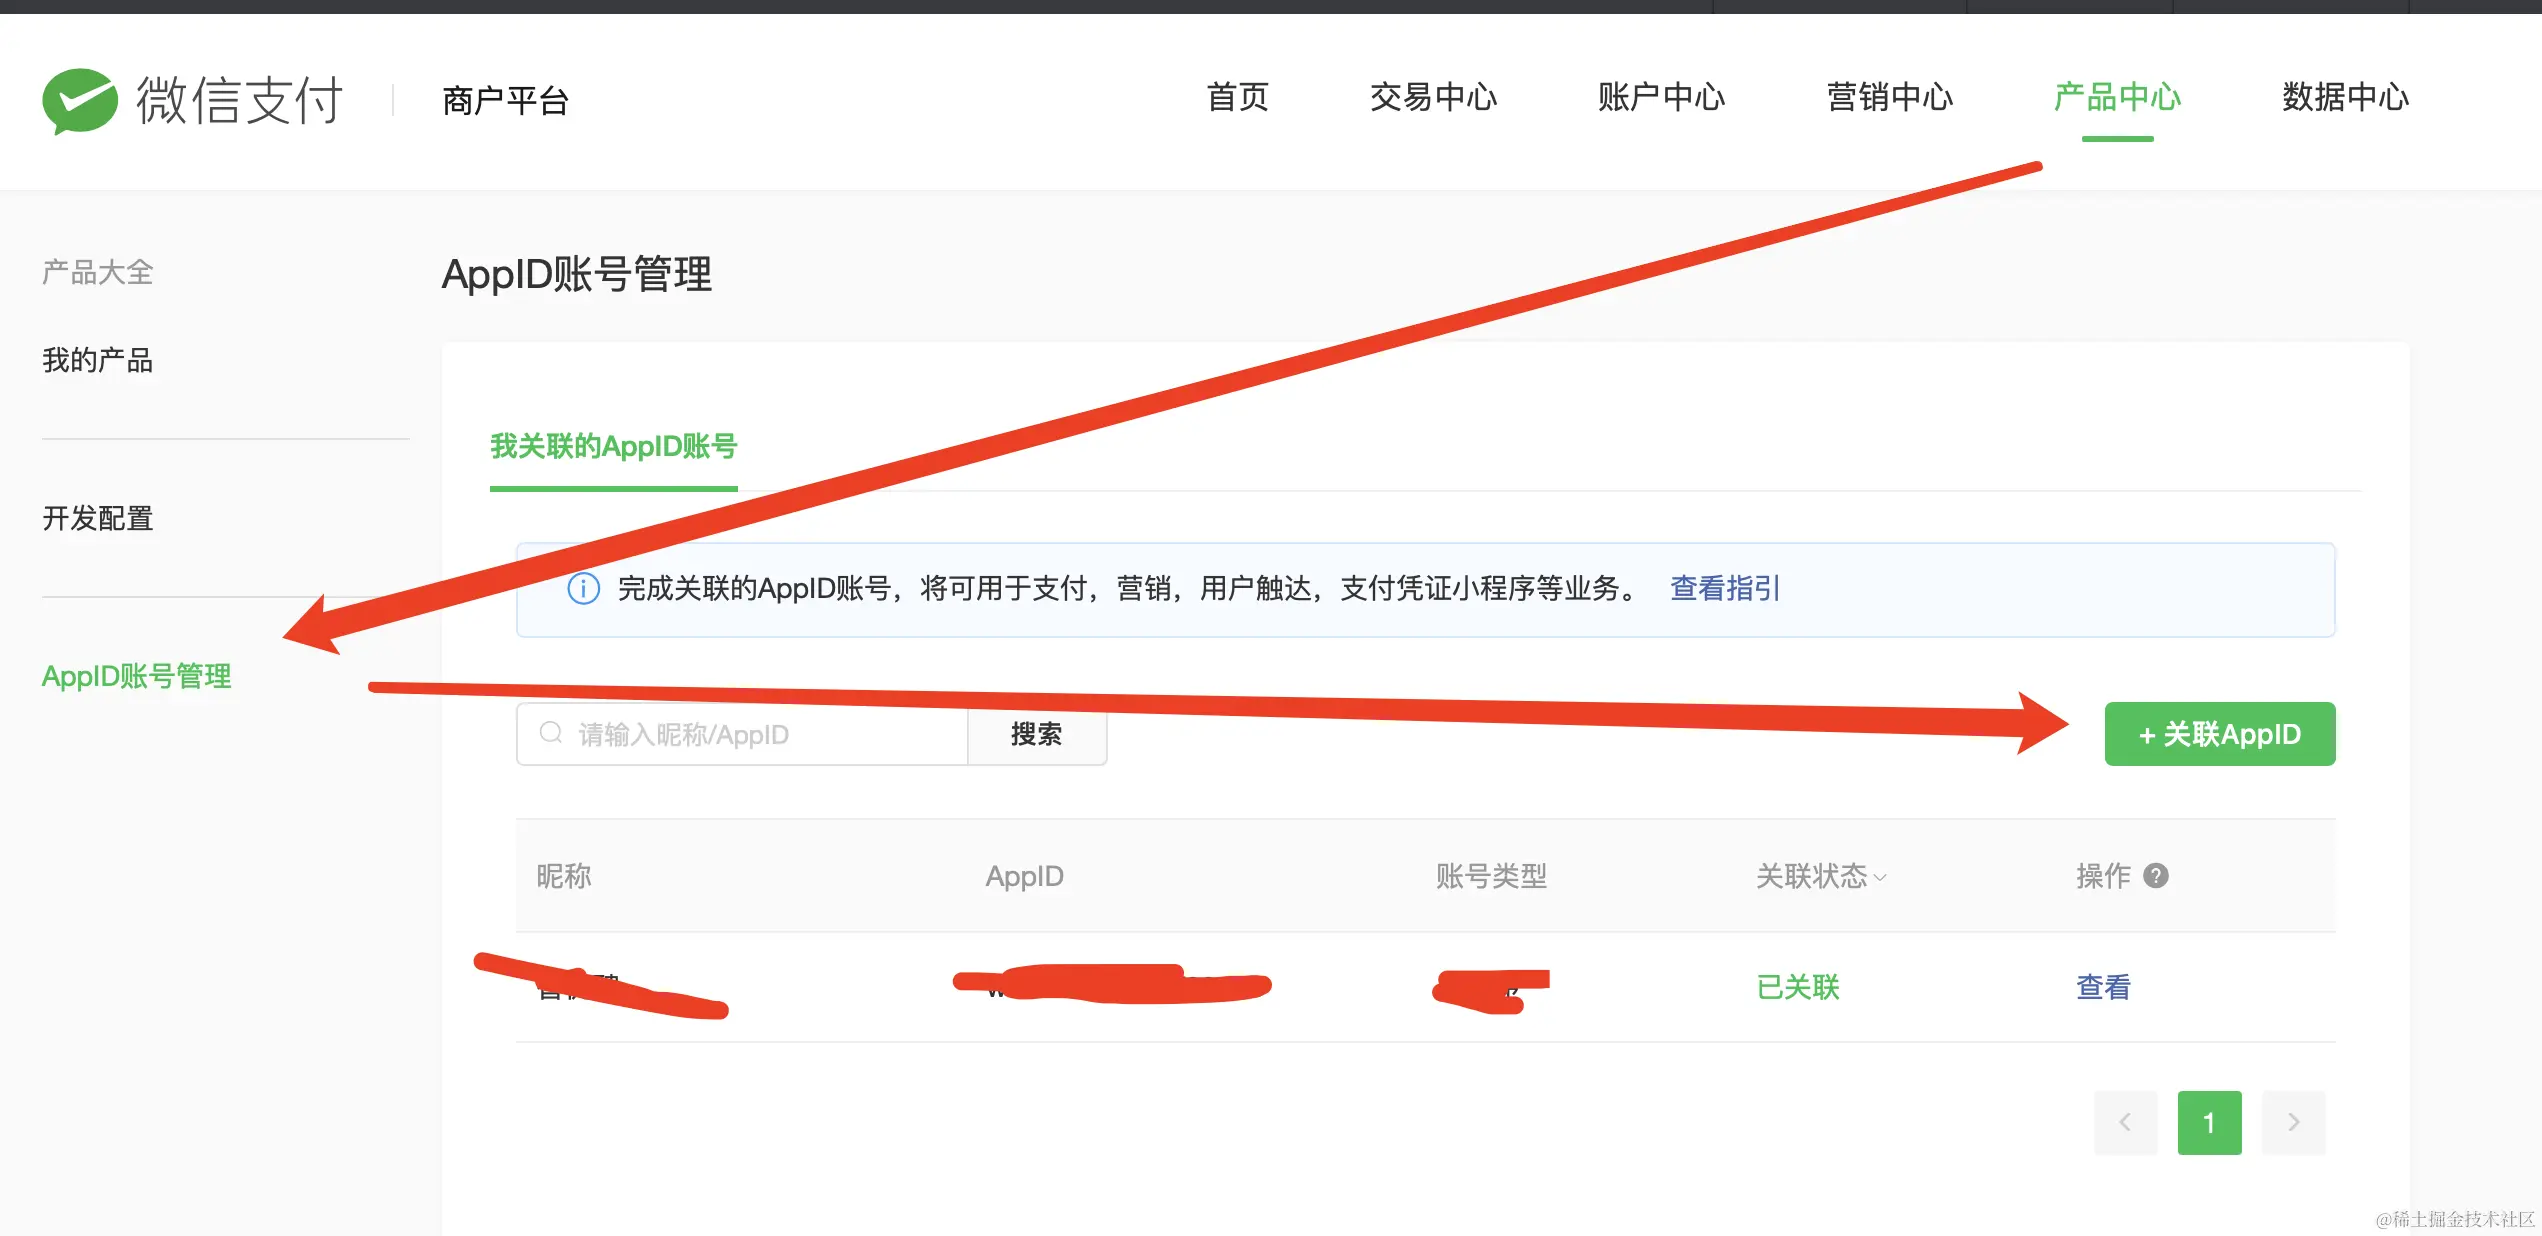Open the 交易中心 navigation tab
The width and height of the screenshot is (2542, 1236).
pyautogui.click(x=1433, y=97)
